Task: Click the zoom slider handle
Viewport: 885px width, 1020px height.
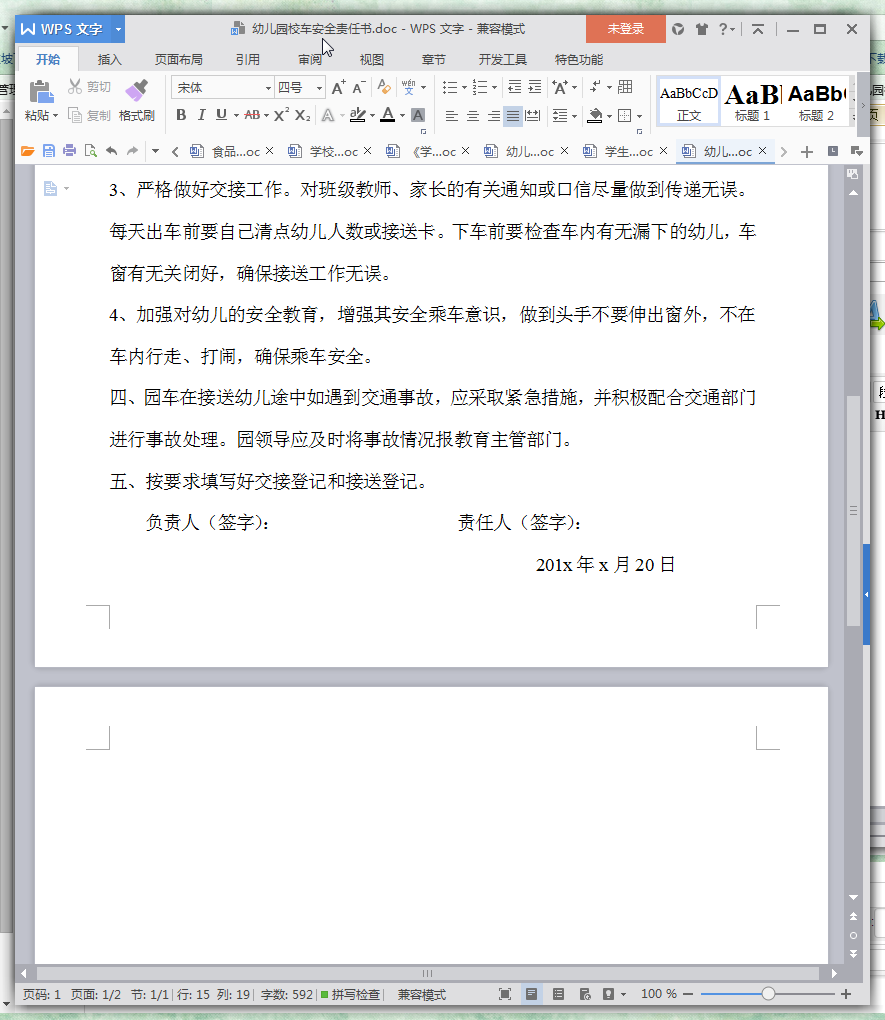Action: click(x=769, y=993)
